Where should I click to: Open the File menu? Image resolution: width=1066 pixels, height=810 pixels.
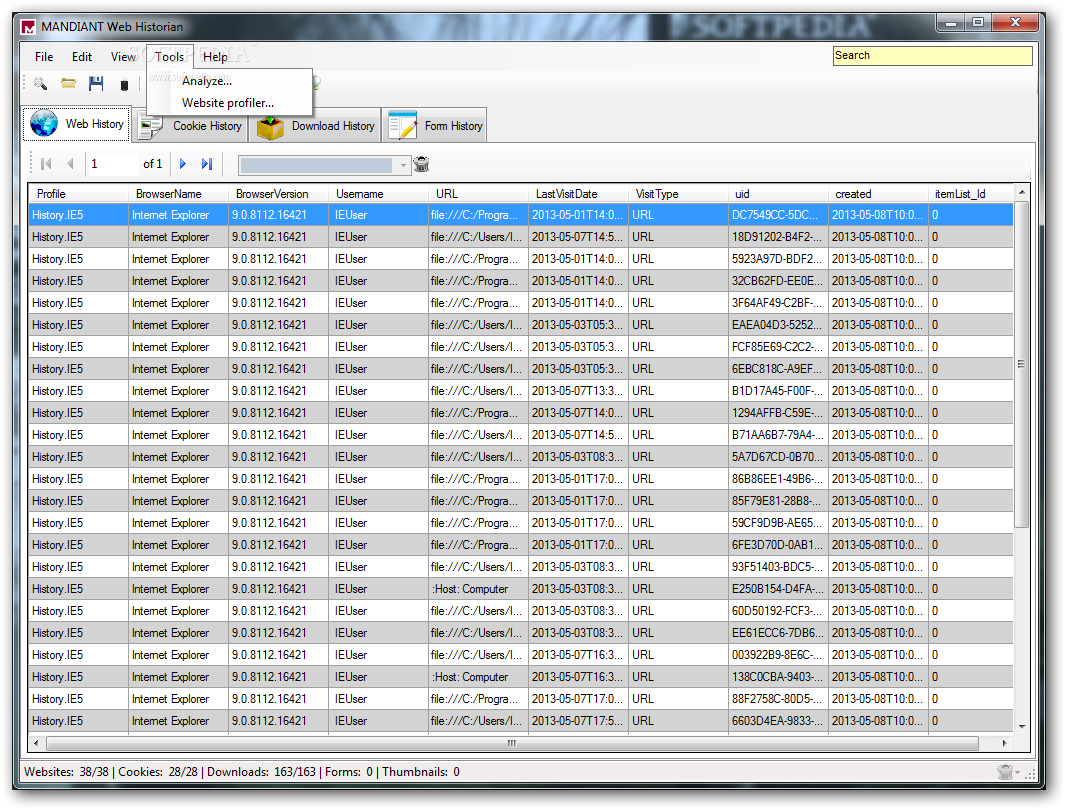click(44, 56)
